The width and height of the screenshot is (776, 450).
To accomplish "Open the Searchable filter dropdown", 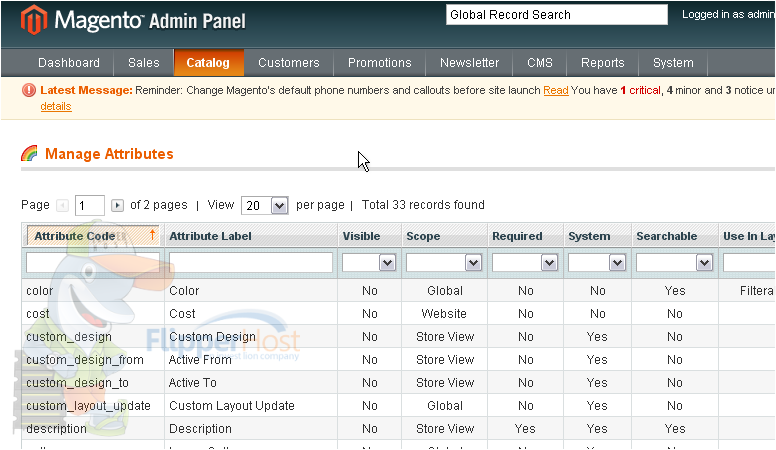I will pyautogui.click(x=675, y=262).
